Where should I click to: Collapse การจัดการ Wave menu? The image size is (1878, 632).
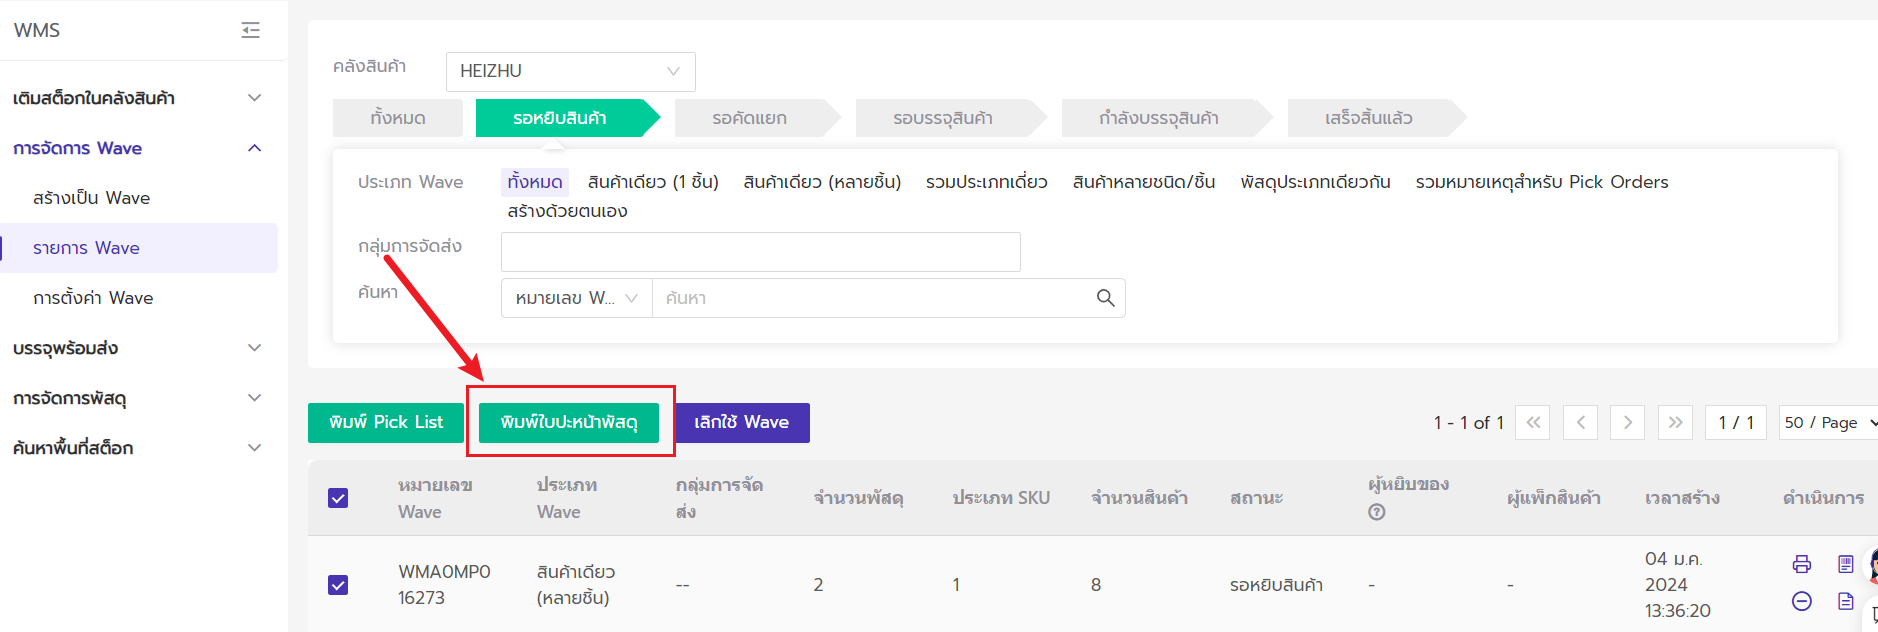coord(139,148)
